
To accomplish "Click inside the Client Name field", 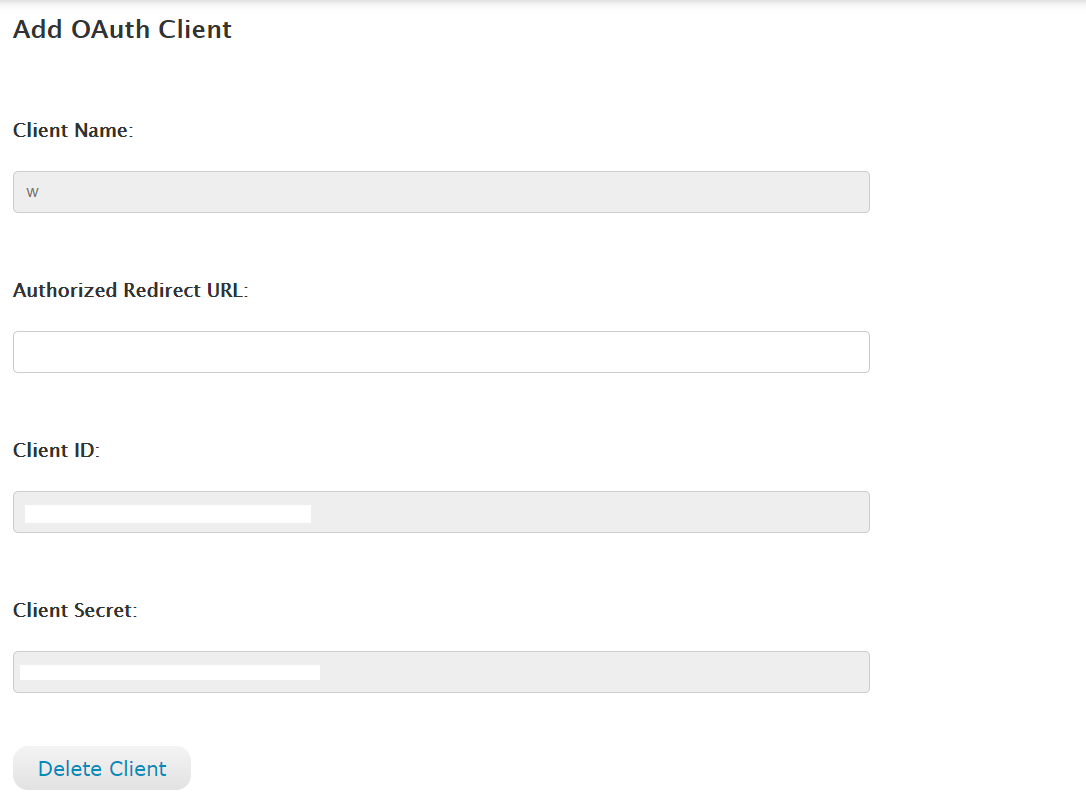I will tap(440, 191).
